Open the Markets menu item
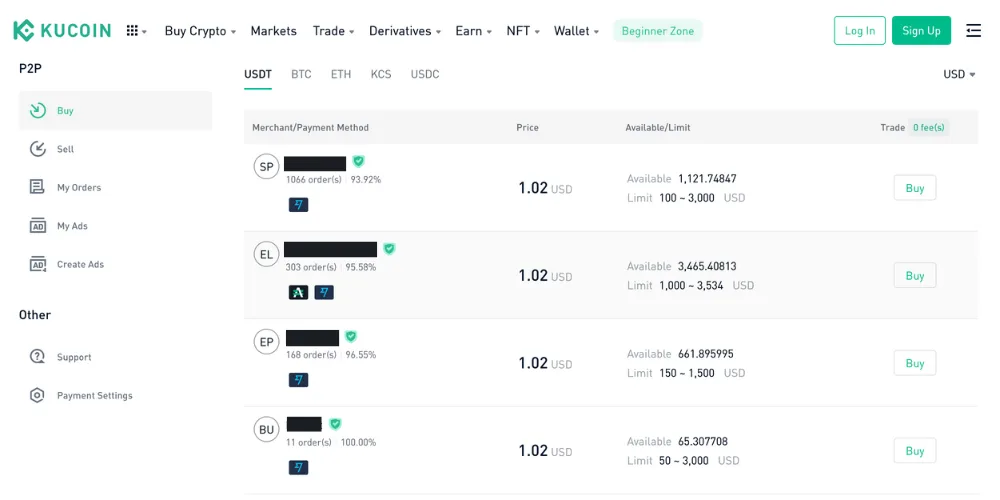Image resolution: width=1000 pixels, height=500 pixels. pos(273,31)
